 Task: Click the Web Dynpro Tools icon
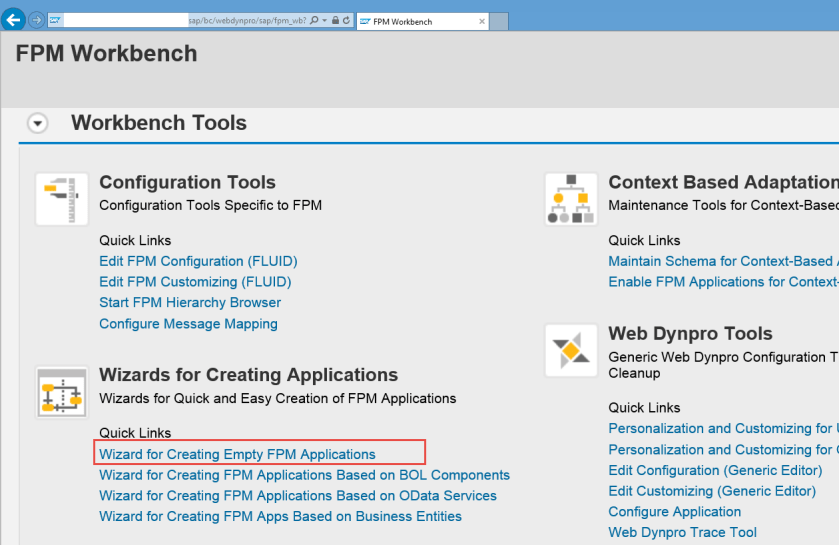[571, 350]
